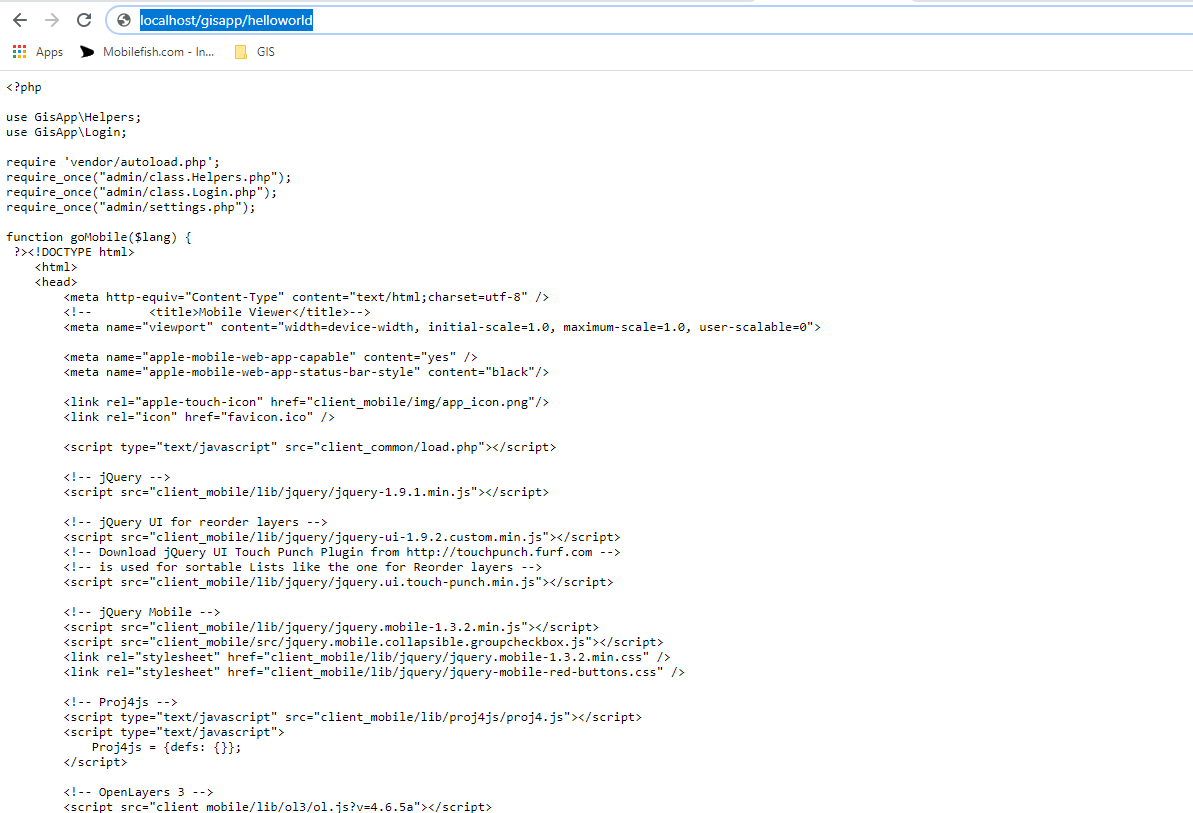
Task: Click the site information globe icon
Action: (122, 19)
